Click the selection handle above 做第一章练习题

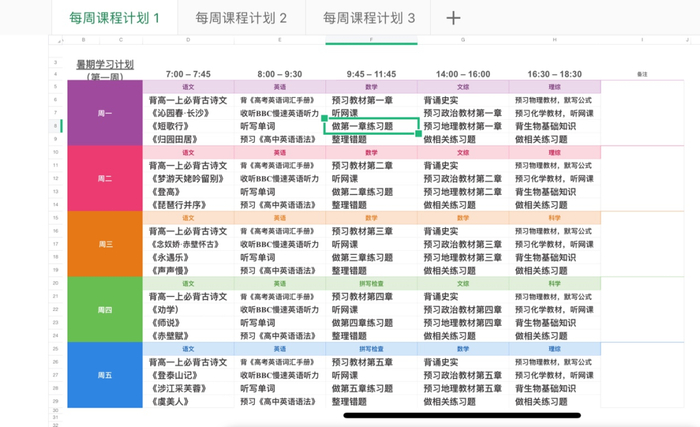[x=325, y=118]
